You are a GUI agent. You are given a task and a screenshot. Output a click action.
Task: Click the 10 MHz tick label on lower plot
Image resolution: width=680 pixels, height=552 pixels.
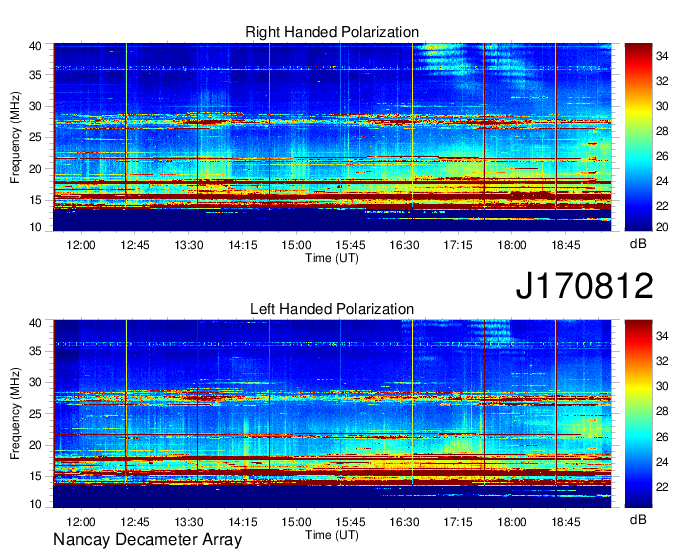(x=35, y=504)
